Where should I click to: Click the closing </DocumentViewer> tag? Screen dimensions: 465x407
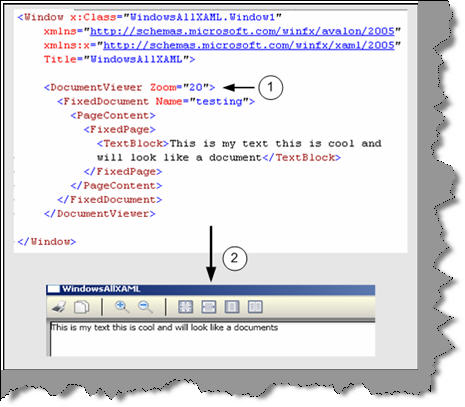click(x=100, y=213)
